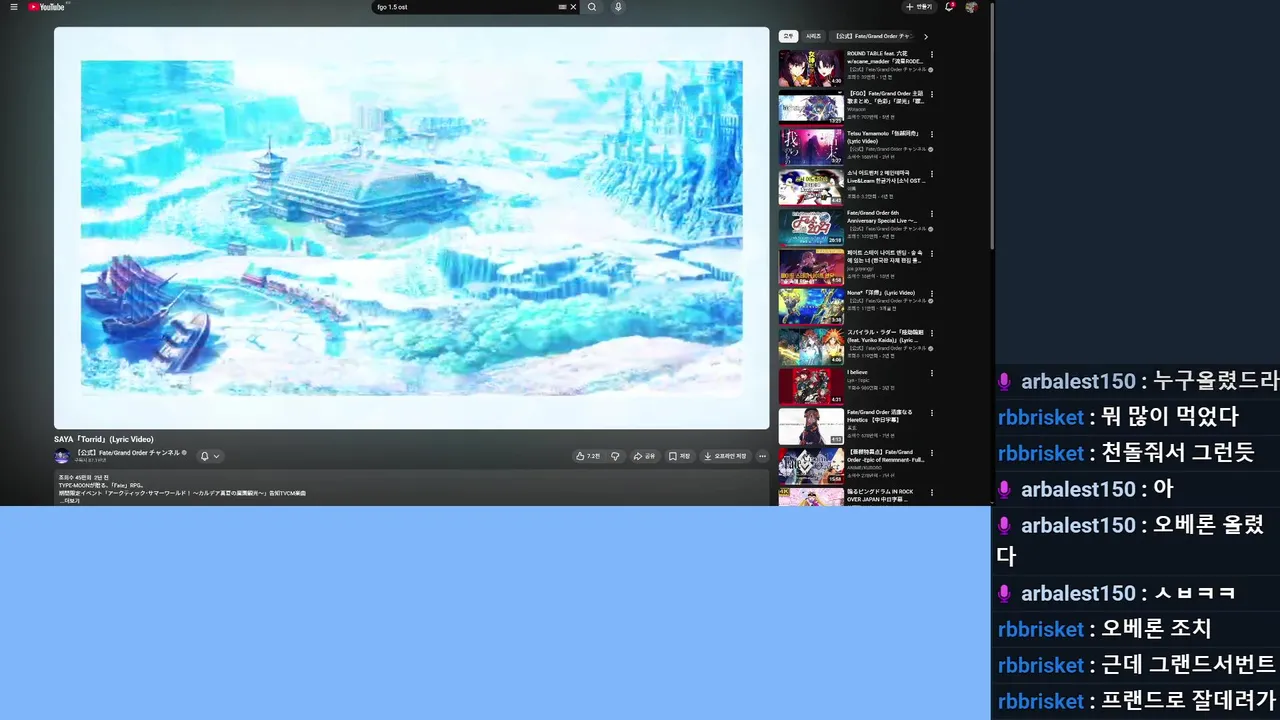Open the Fate/Grand Order channel avatar
Viewport: 1280px width, 720px height.
click(x=62, y=456)
